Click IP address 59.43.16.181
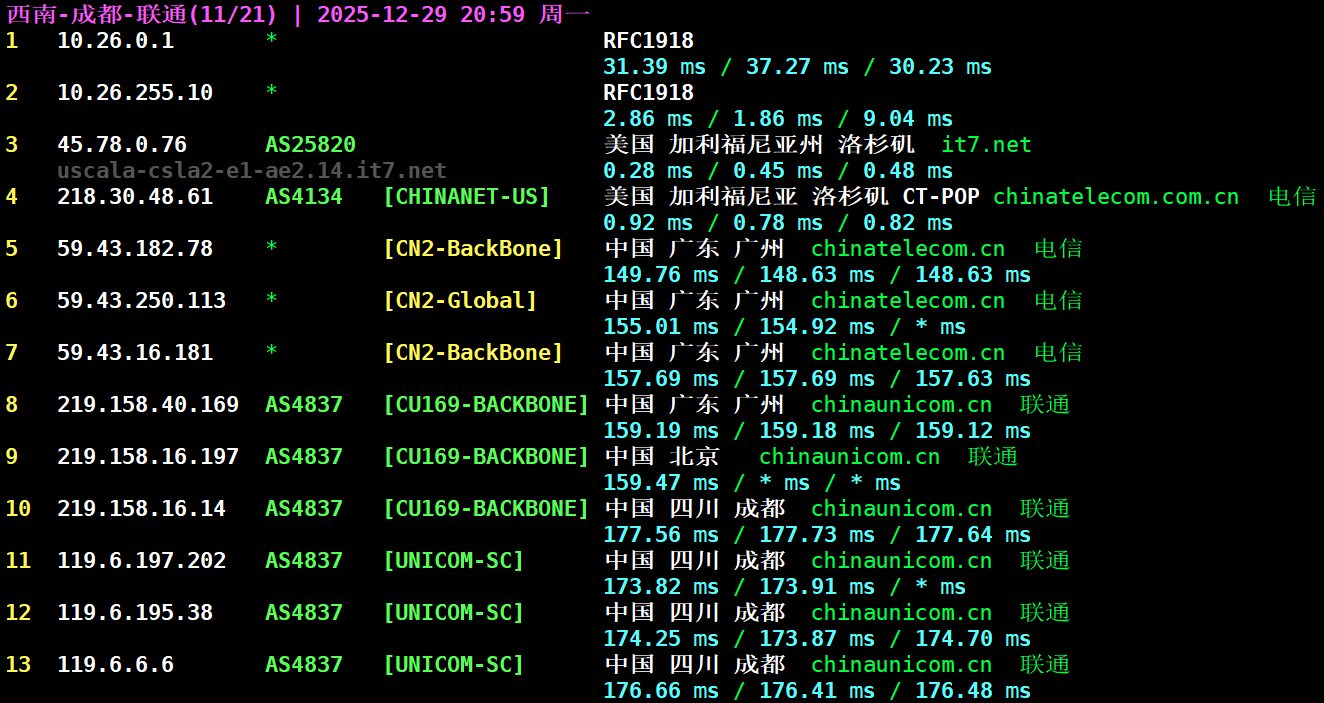This screenshot has width=1324, height=703. 135,353
